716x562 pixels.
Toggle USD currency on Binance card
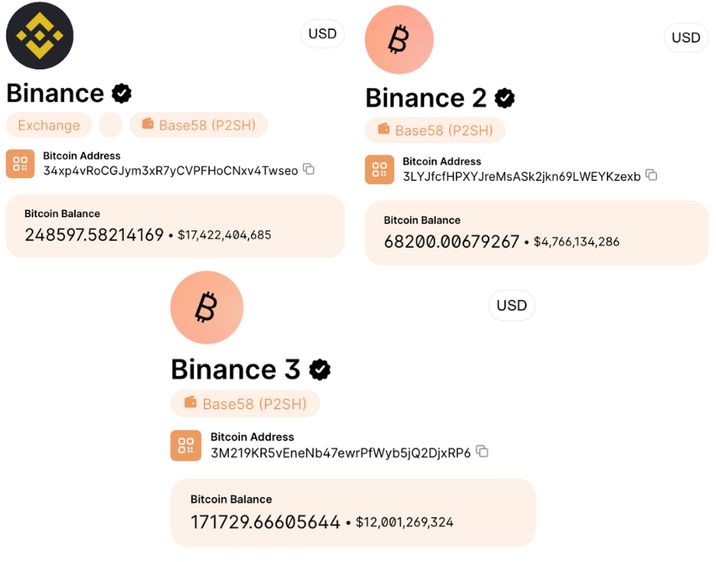323,34
